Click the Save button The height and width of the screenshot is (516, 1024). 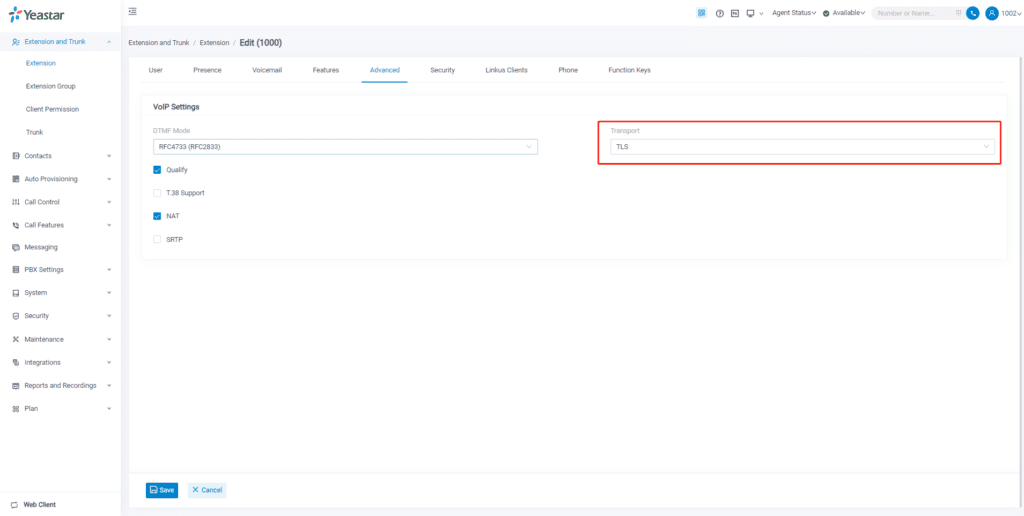coord(161,490)
